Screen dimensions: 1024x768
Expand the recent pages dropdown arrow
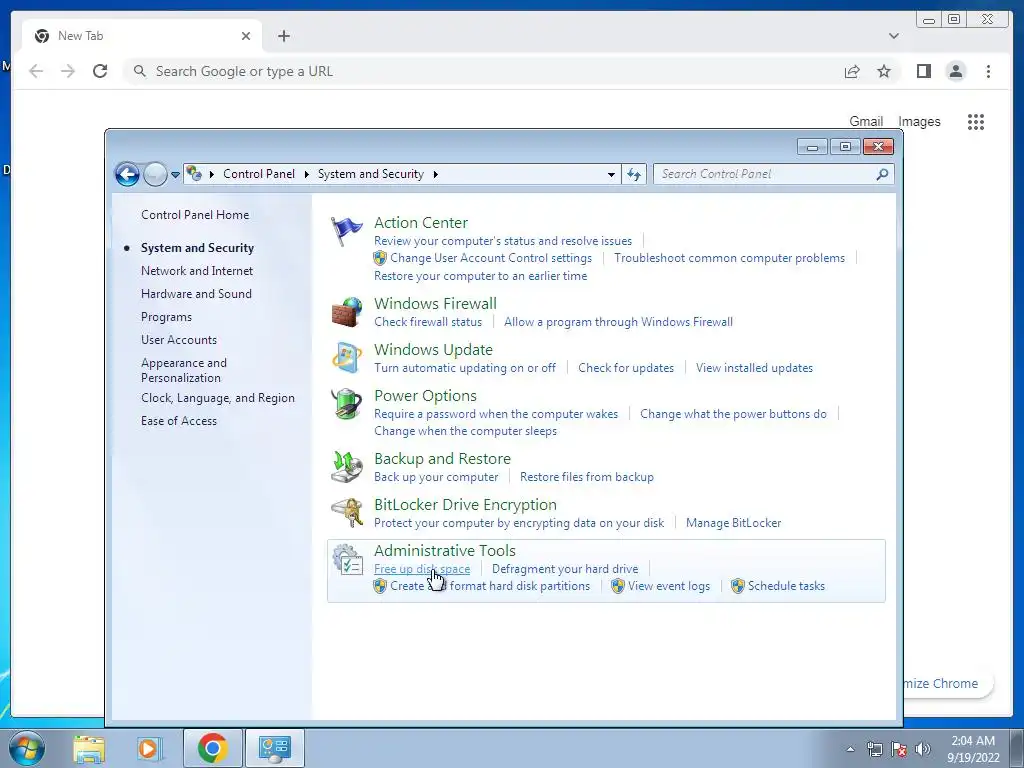(175, 174)
